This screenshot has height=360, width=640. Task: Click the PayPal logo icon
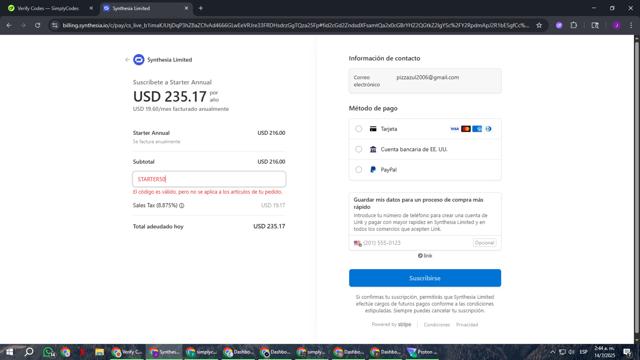pyautogui.click(x=373, y=170)
